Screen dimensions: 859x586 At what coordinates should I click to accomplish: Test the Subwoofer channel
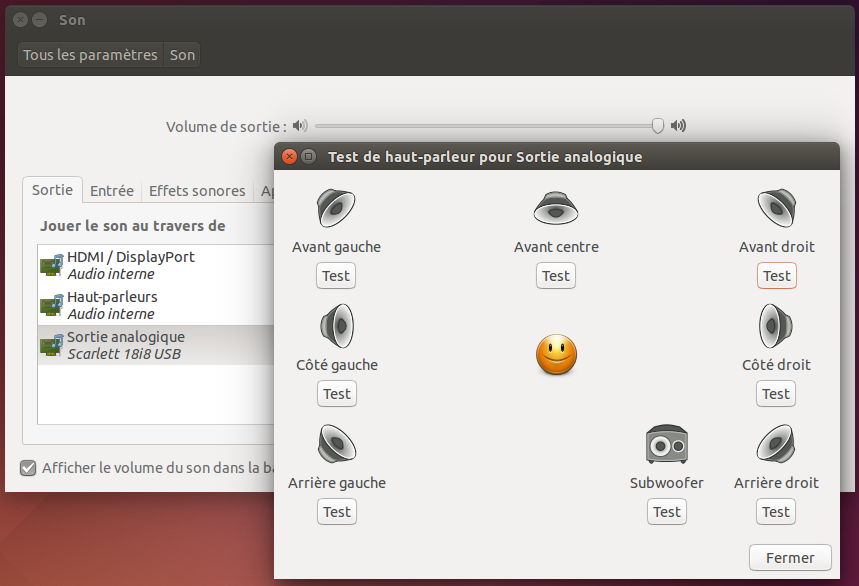(667, 512)
